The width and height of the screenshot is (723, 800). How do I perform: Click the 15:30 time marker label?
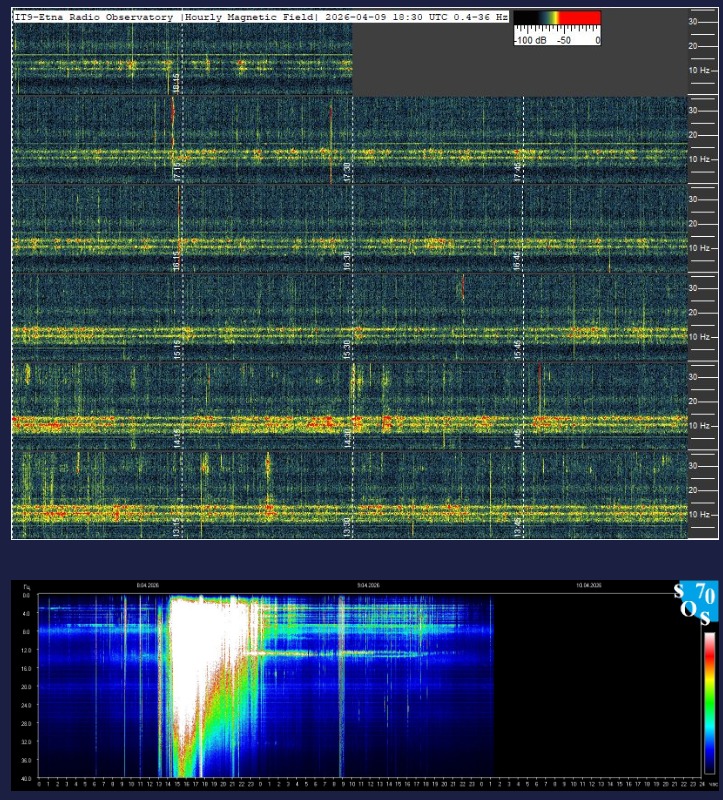coord(347,349)
